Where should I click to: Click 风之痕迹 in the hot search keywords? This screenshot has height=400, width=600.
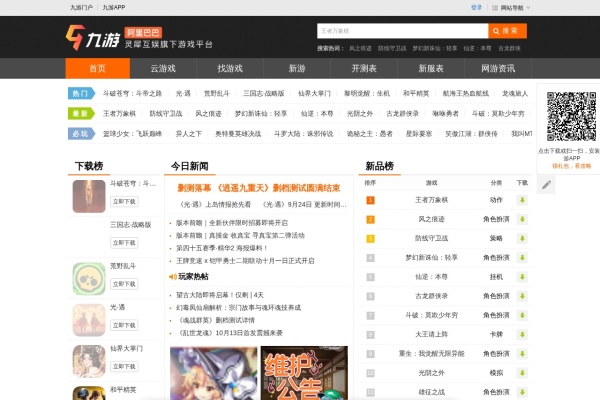tap(360, 48)
